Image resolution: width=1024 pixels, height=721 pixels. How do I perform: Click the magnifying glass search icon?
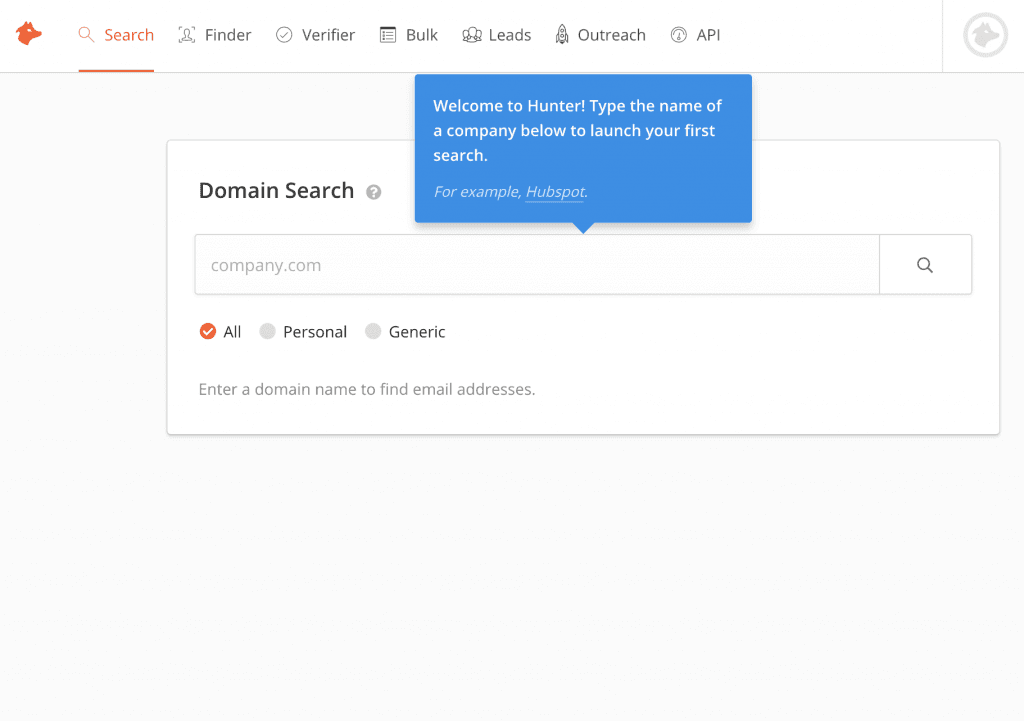coord(924,263)
